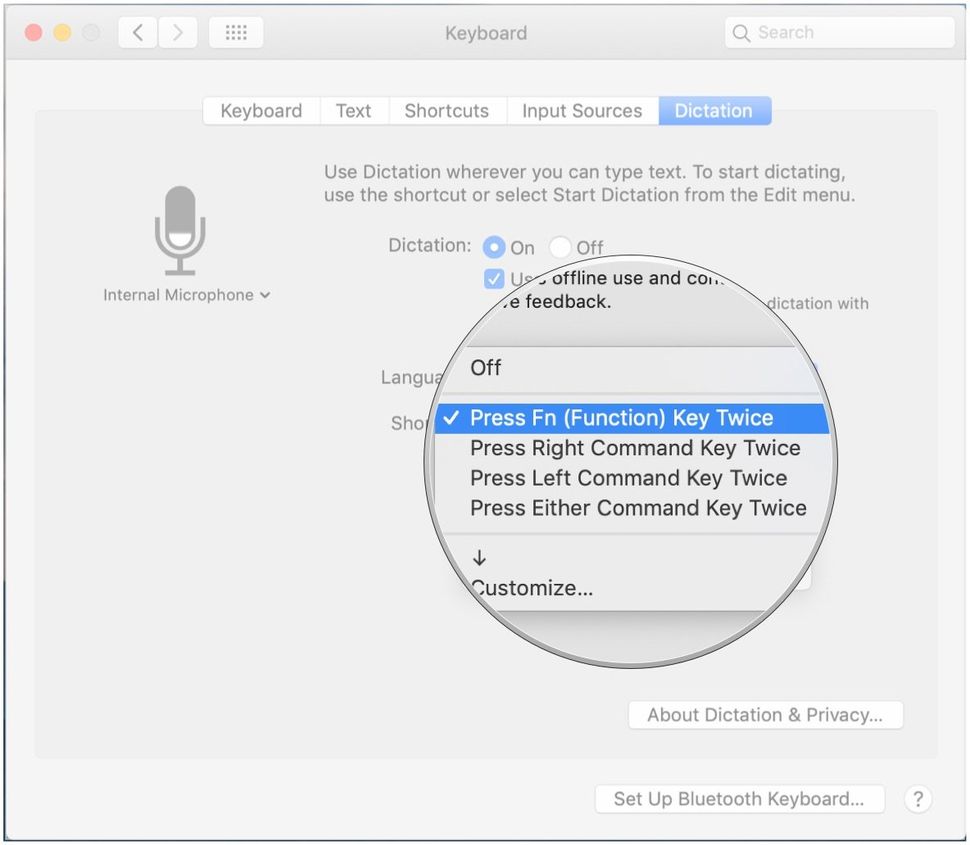Click the forward navigation chevron

pos(177,31)
